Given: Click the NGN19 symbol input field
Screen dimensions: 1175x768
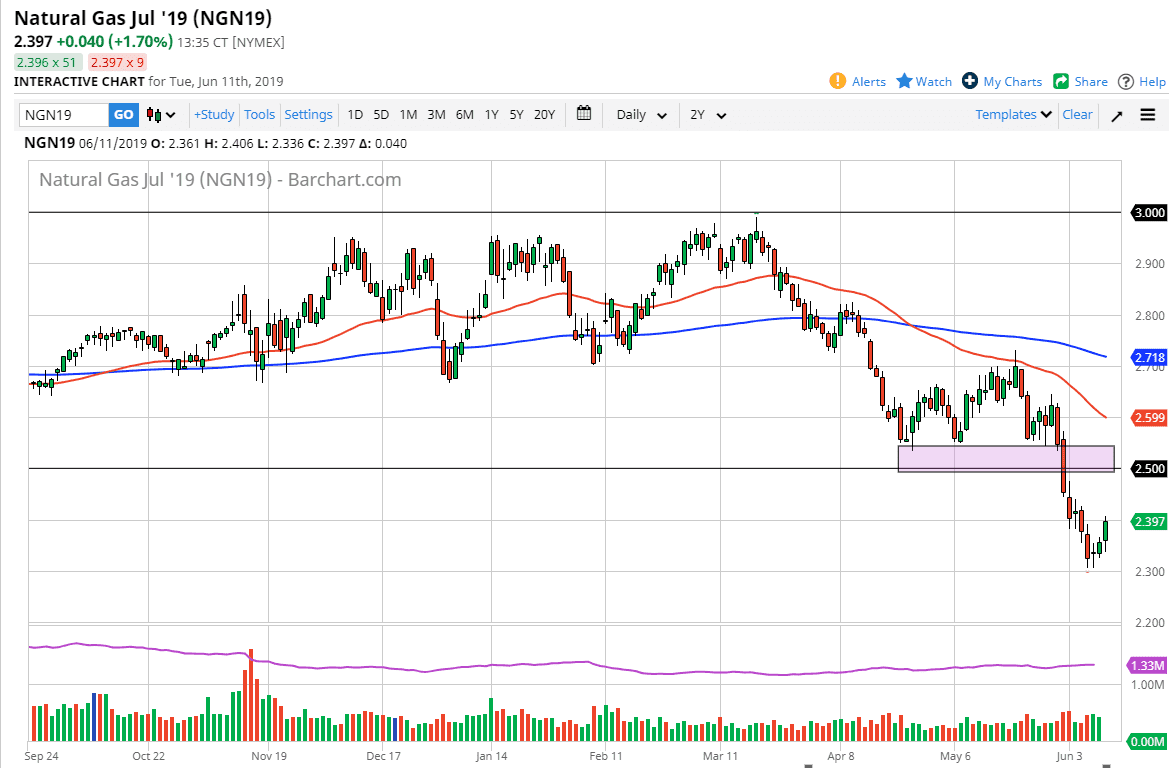Looking at the screenshot, I should 63,115.
